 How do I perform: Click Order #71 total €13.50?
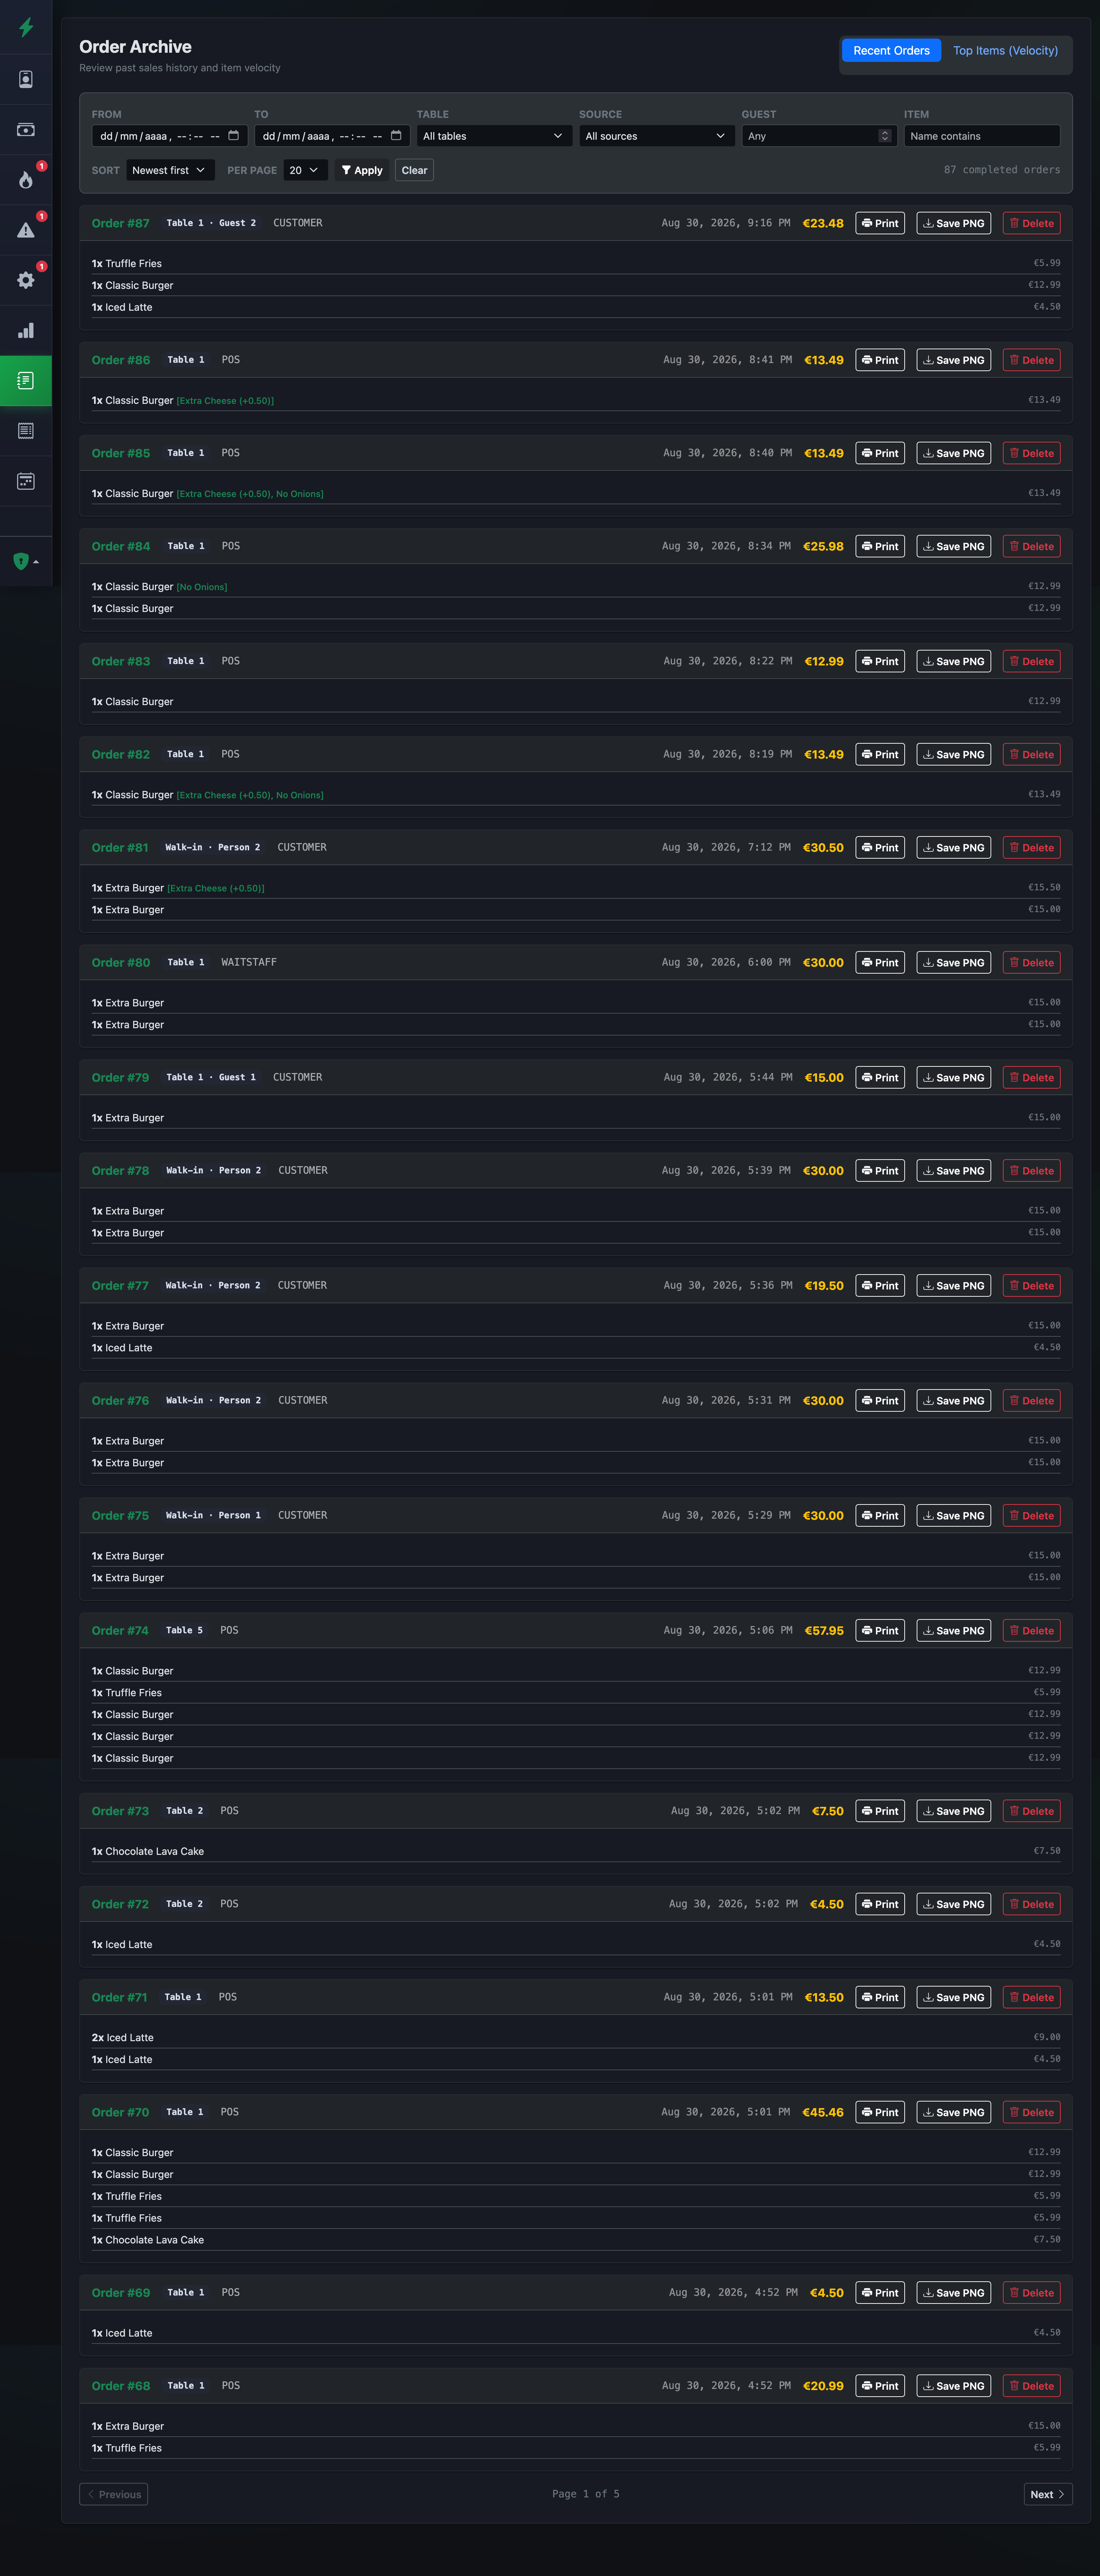(824, 1997)
